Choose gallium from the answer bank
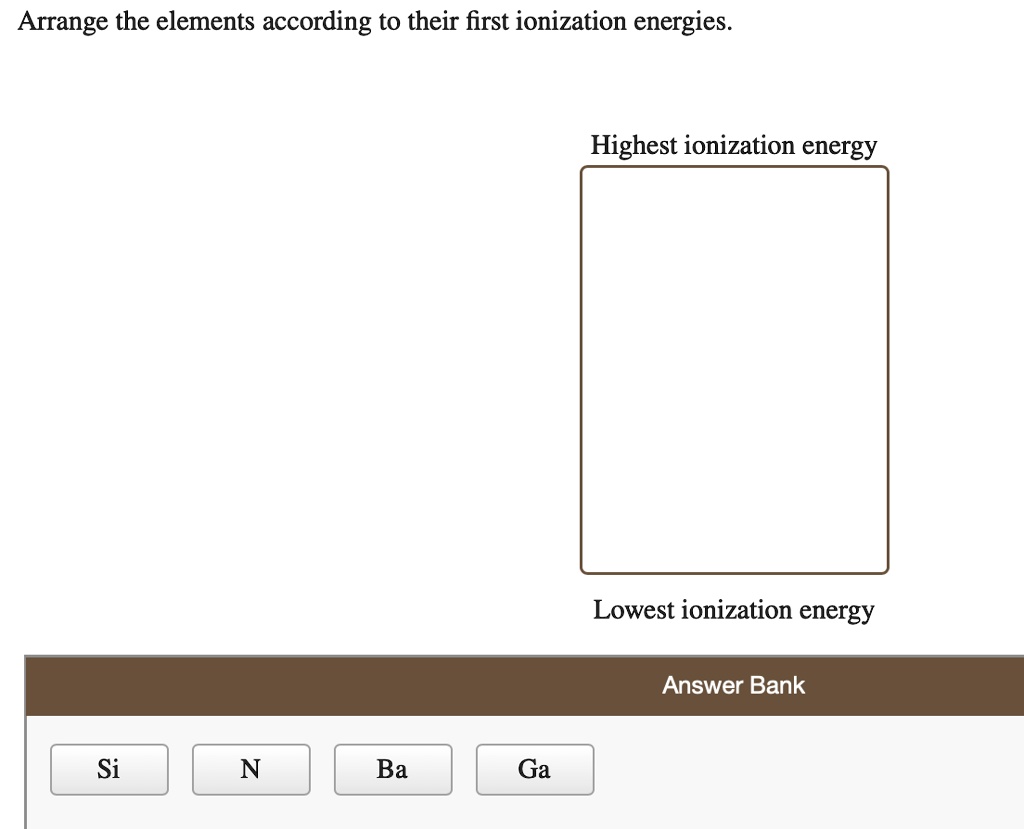This screenshot has height=829, width=1024. 535,769
